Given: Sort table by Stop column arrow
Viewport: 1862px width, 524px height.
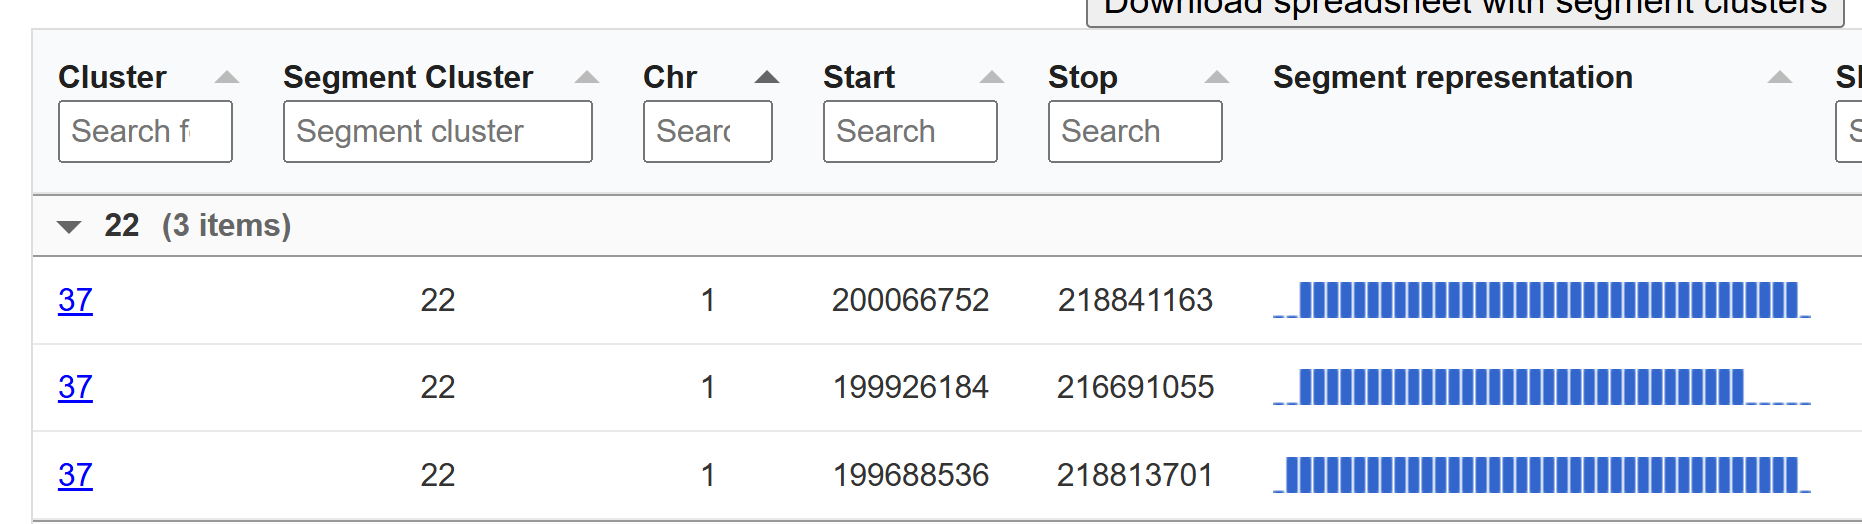Looking at the screenshot, I should pos(1216,77).
